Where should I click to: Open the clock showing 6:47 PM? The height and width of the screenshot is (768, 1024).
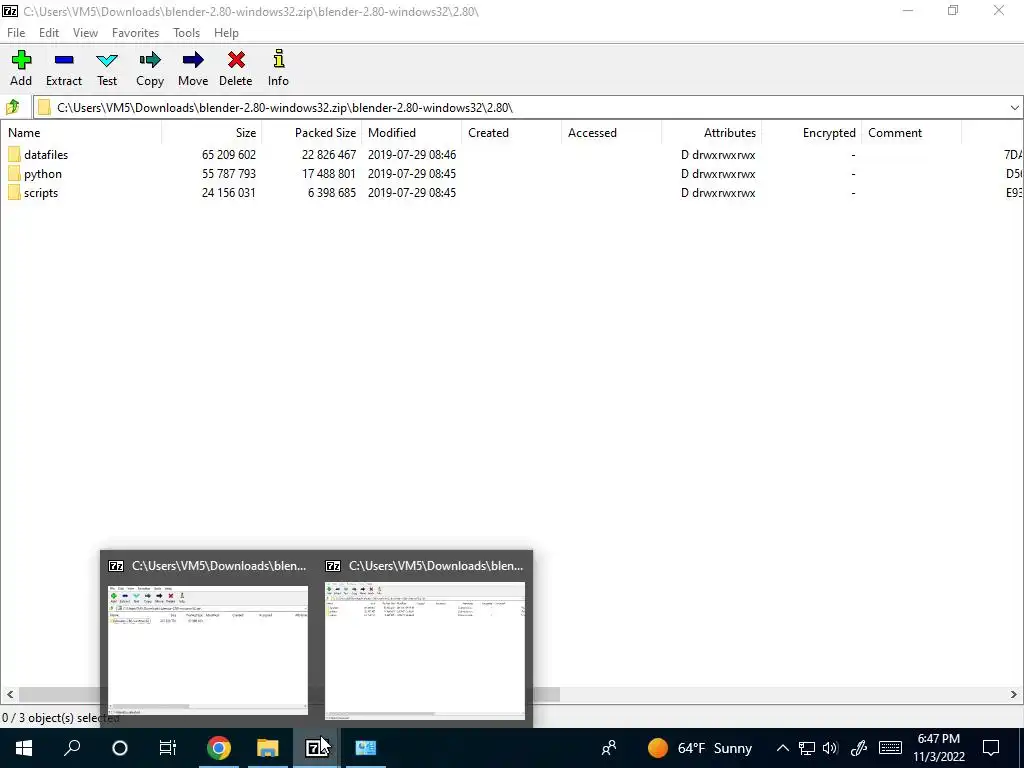[x=938, y=739]
